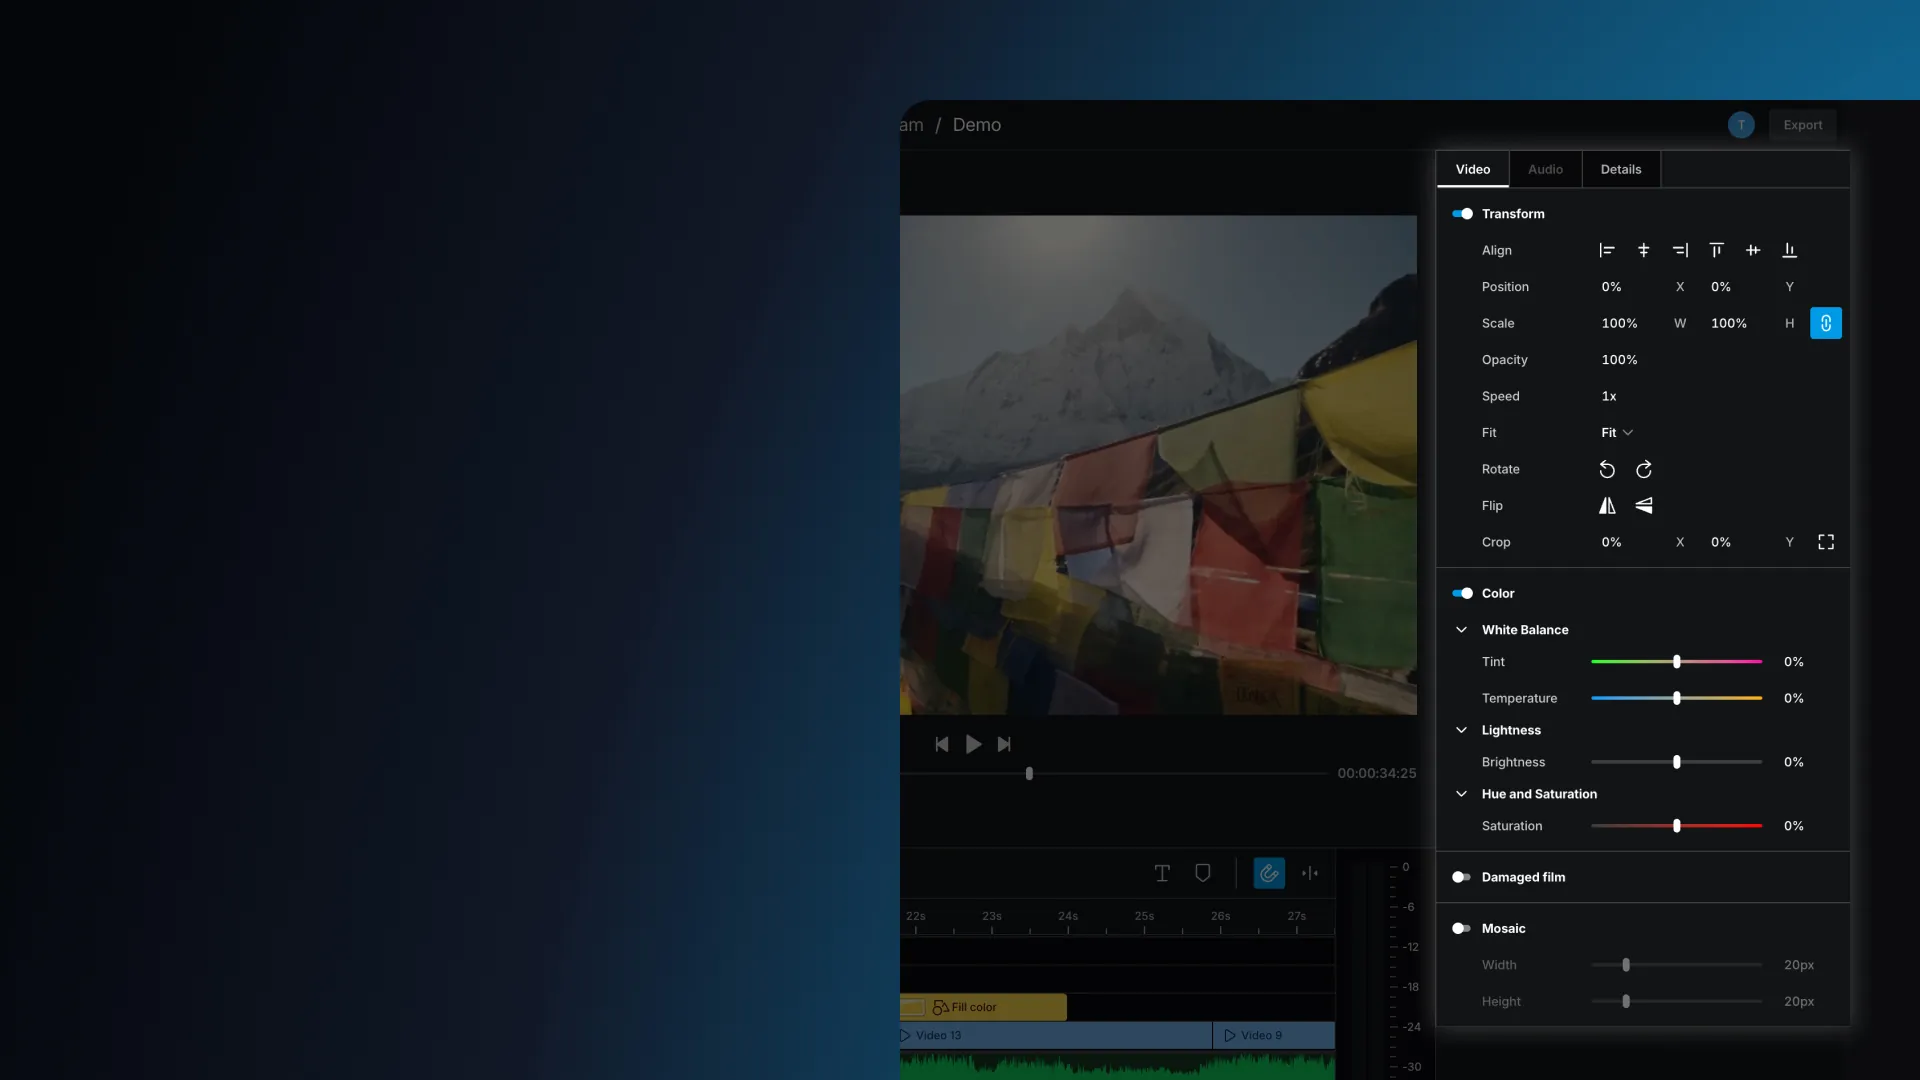Open the Details tab
The height and width of the screenshot is (1080, 1920).
click(x=1620, y=169)
